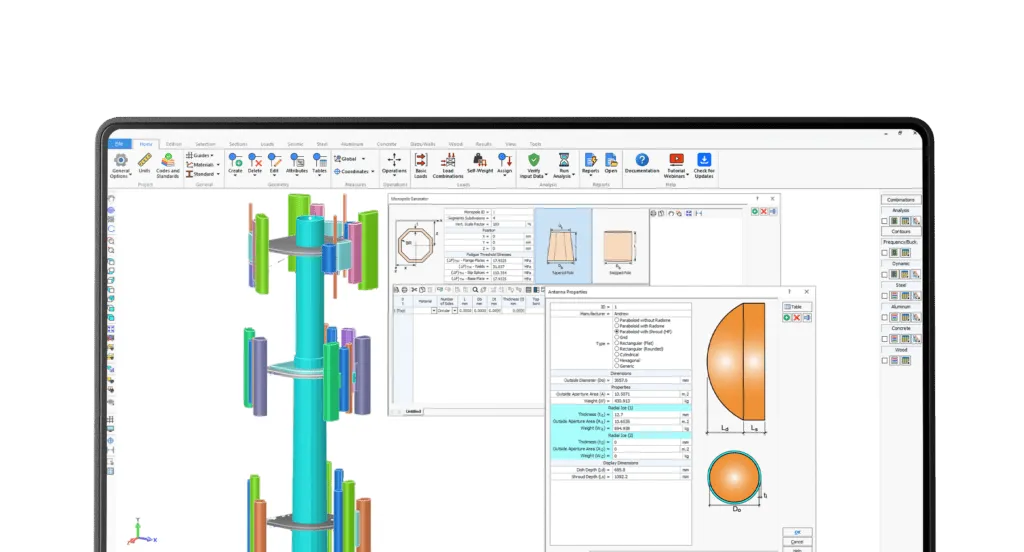Image resolution: width=1024 pixels, height=552 pixels.
Task: Click the Contours button
Action: tap(901, 231)
